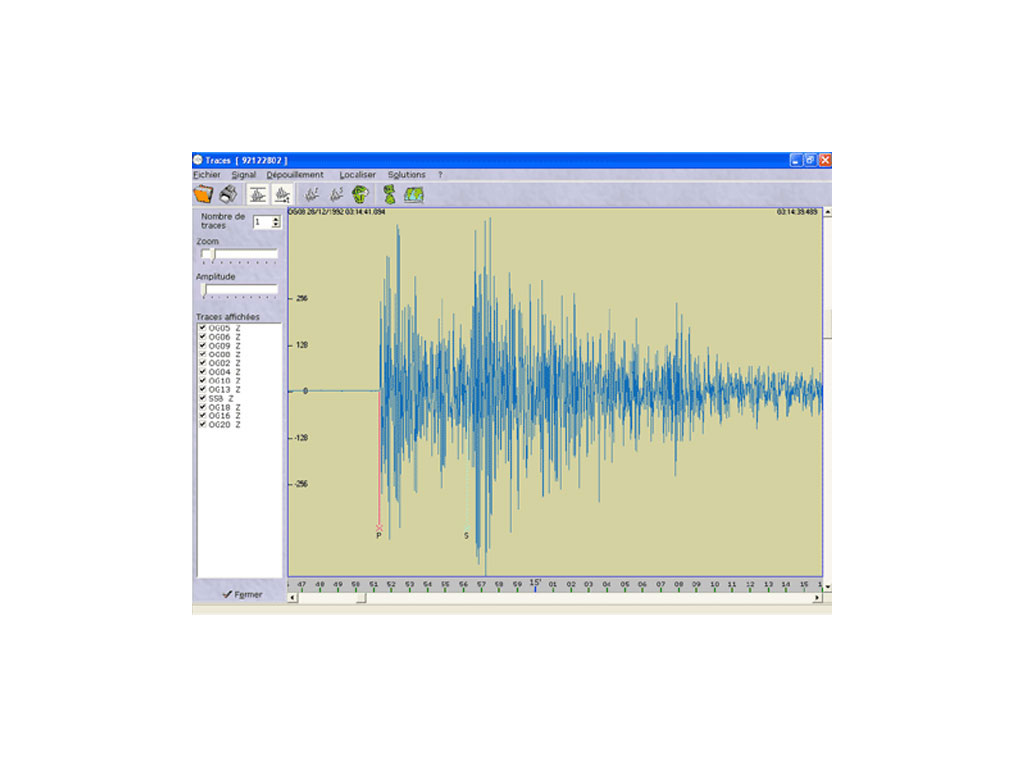Decrease the Nombre de traces value

(x=276, y=226)
